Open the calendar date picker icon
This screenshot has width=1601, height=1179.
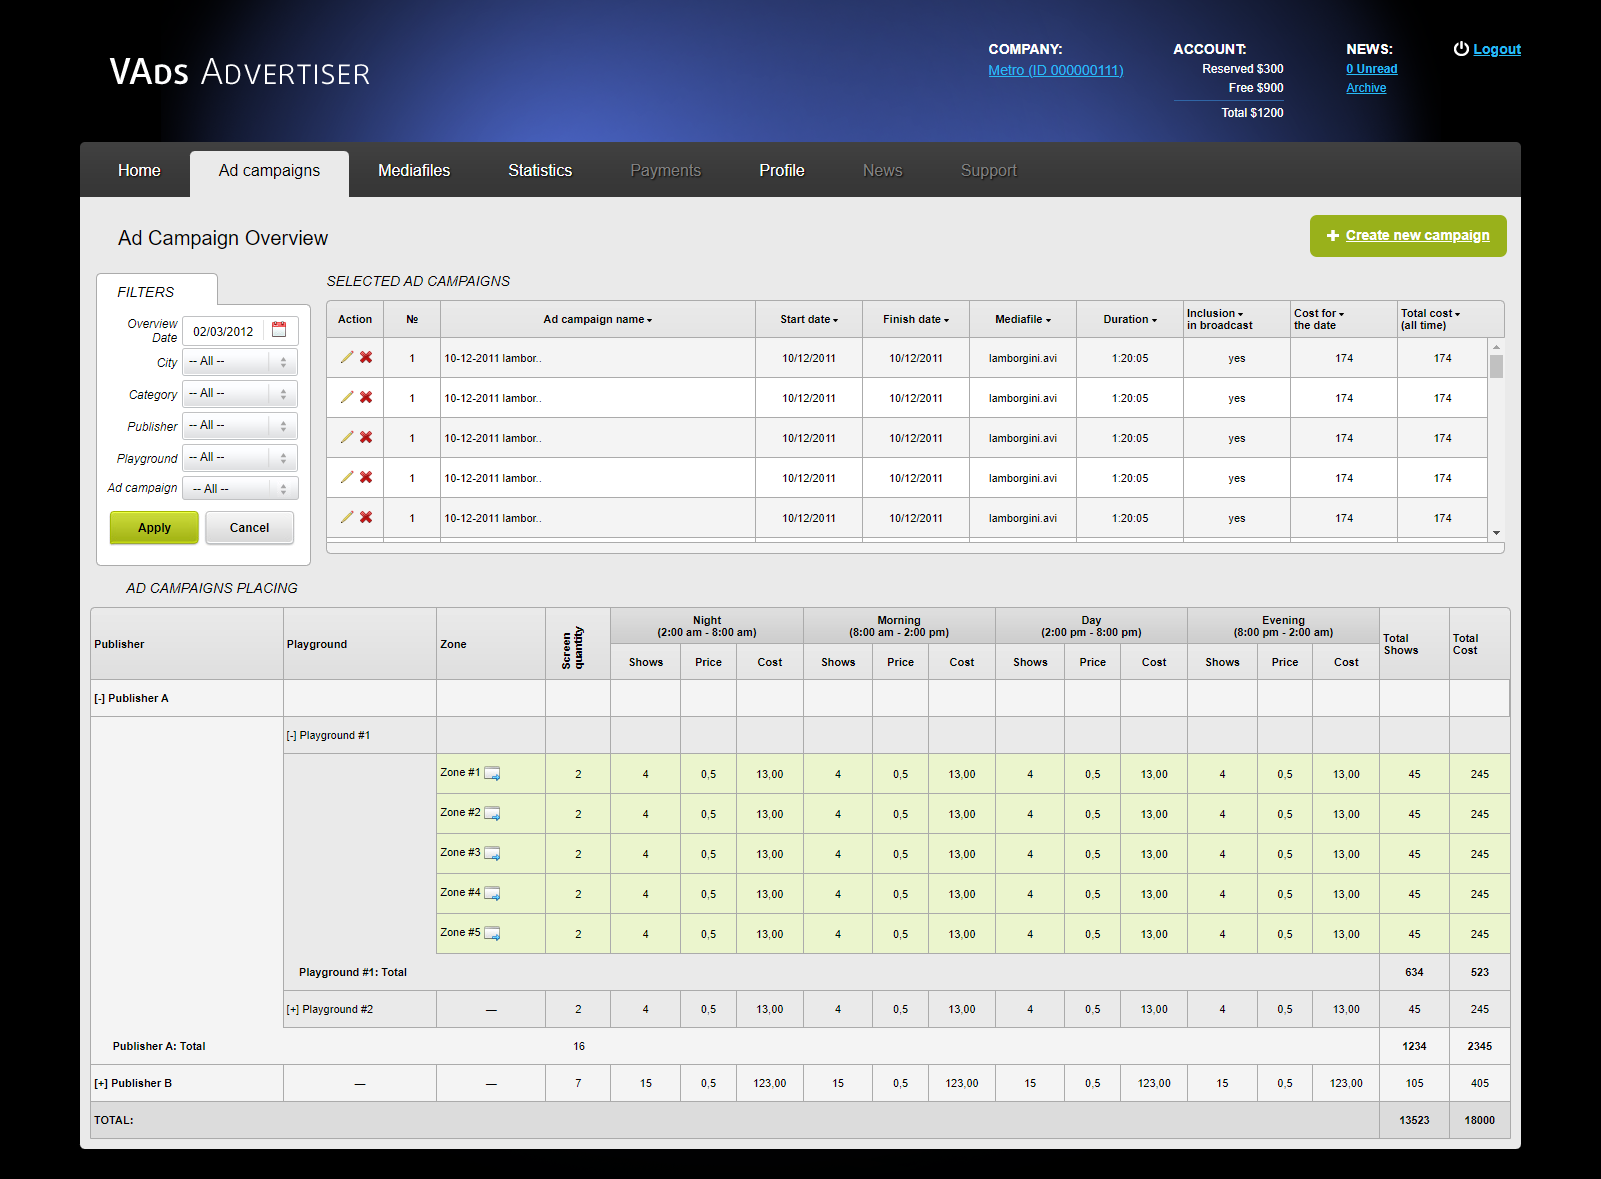[x=279, y=329]
